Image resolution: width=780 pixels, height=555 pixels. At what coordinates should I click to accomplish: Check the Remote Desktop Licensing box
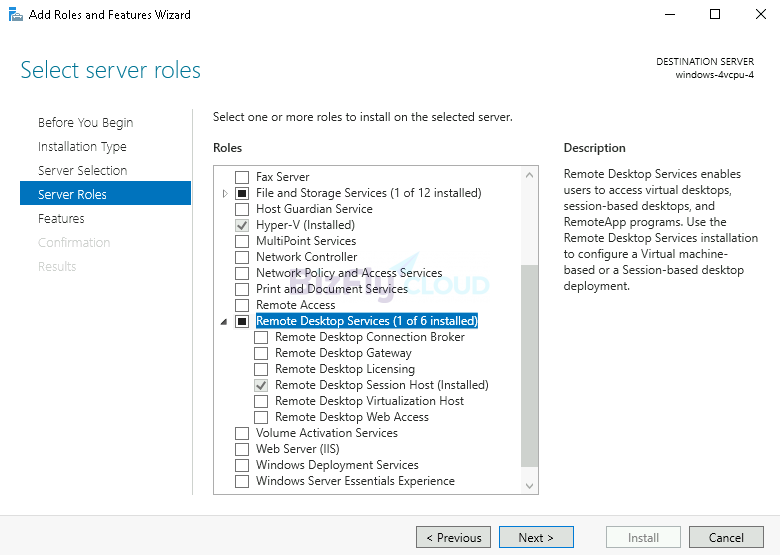point(261,370)
